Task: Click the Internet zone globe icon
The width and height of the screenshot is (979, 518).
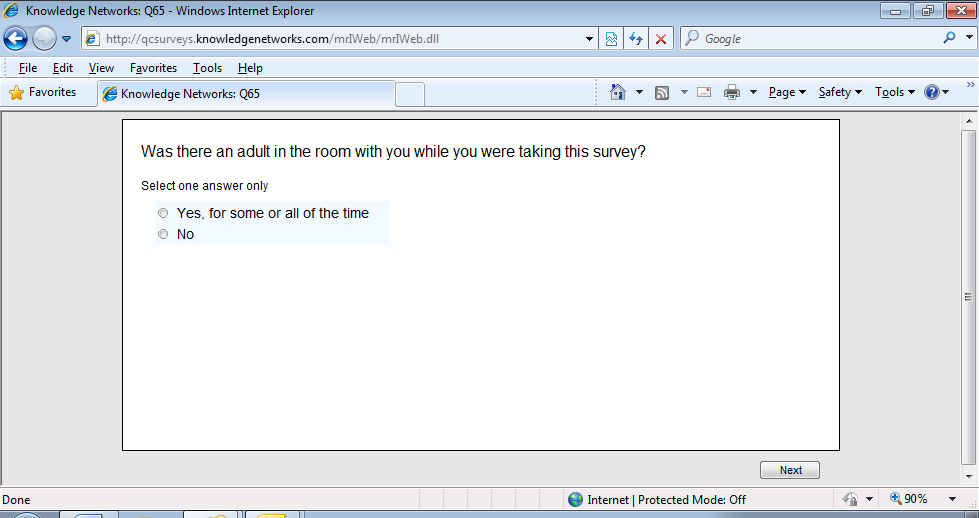Action: 575,499
